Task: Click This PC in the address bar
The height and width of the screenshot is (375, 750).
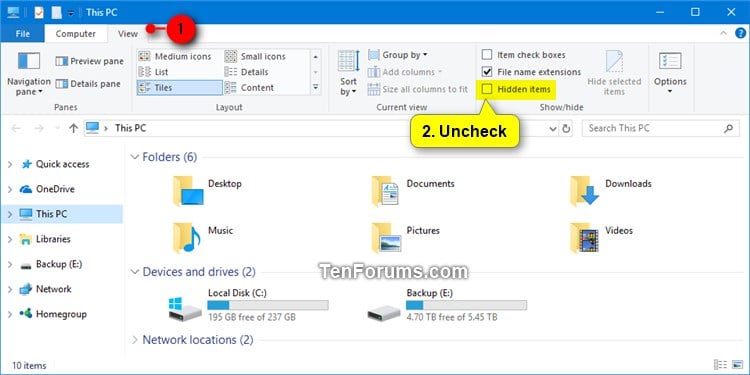Action: pos(131,128)
